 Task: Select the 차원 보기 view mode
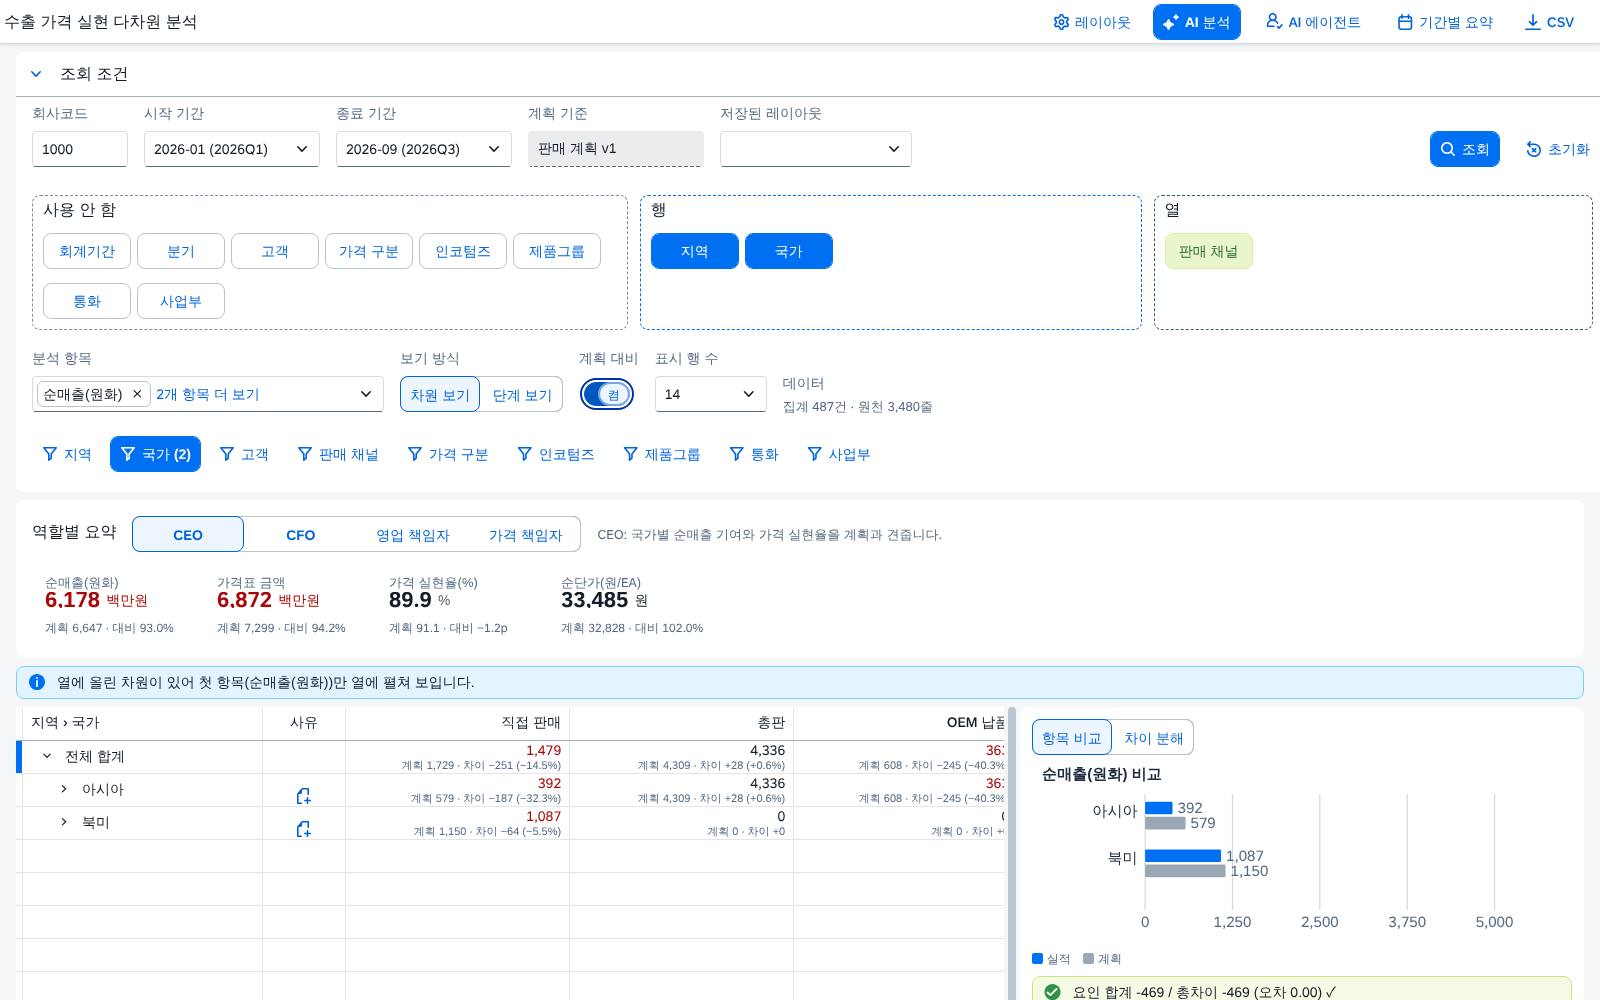click(440, 394)
